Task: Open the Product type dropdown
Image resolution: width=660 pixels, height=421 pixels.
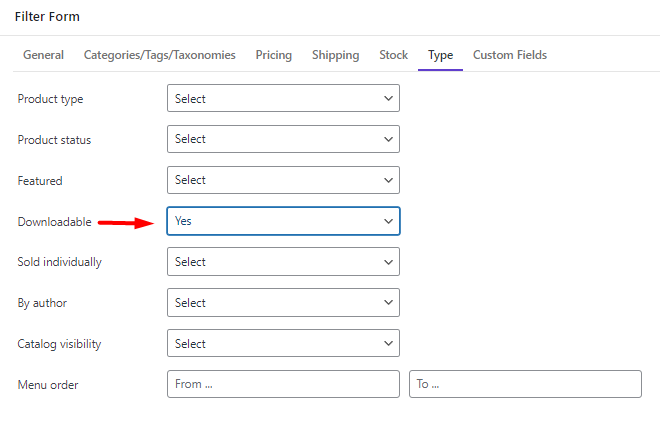Action: pyautogui.click(x=283, y=98)
